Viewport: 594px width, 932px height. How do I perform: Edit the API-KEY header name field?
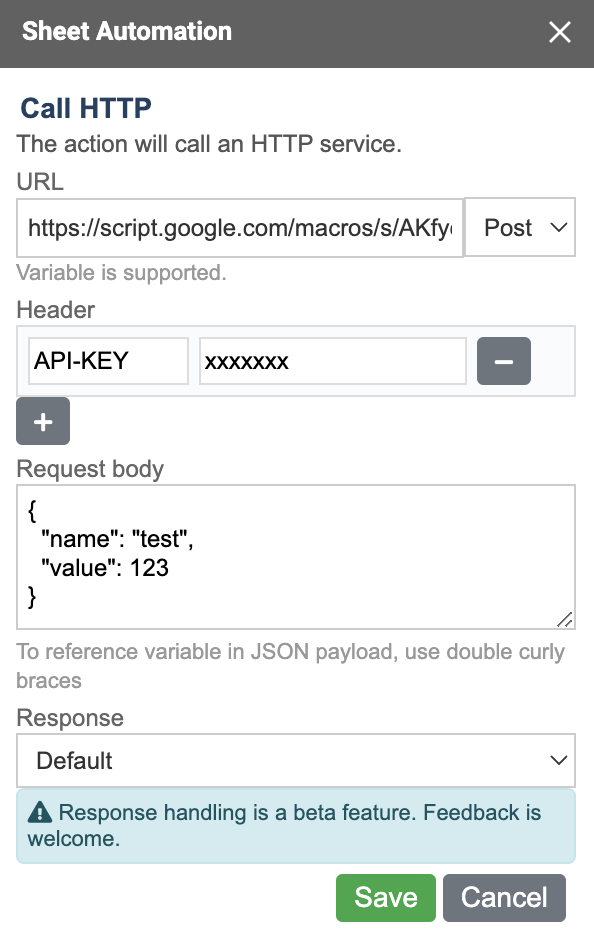pos(108,361)
